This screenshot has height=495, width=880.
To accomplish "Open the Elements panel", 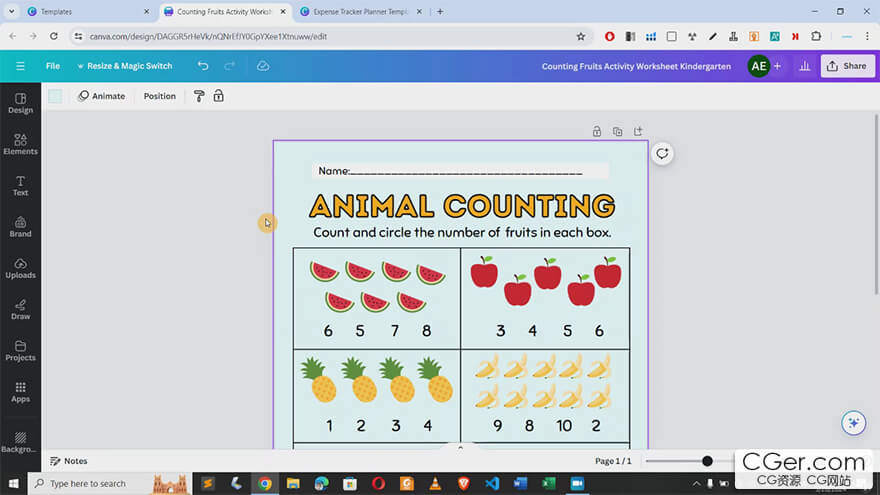I will (20, 144).
